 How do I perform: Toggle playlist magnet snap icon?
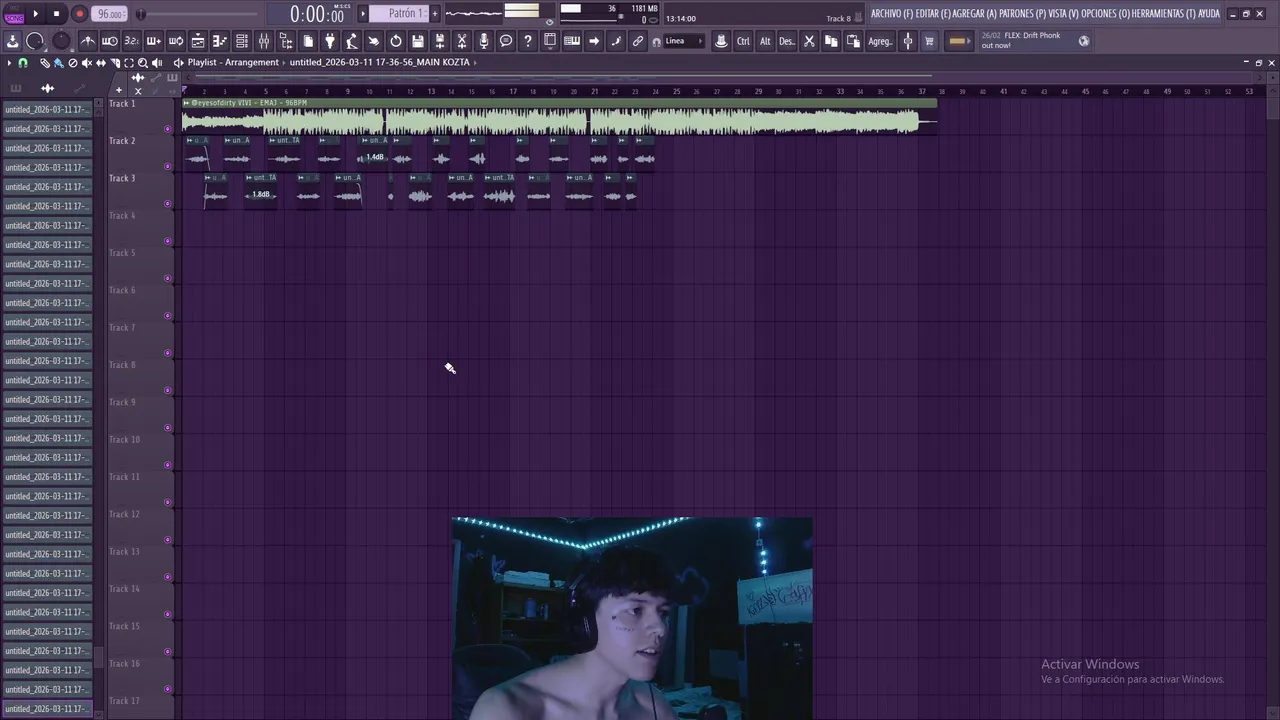23,63
